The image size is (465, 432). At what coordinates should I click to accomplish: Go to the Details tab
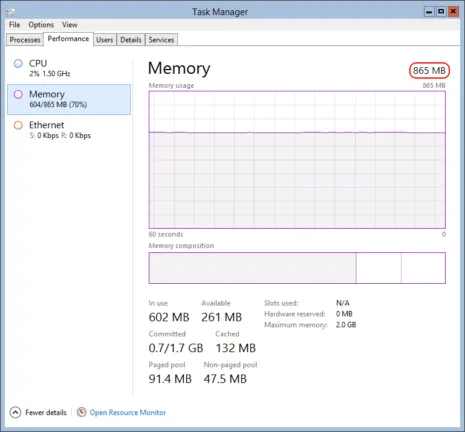click(131, 40)
